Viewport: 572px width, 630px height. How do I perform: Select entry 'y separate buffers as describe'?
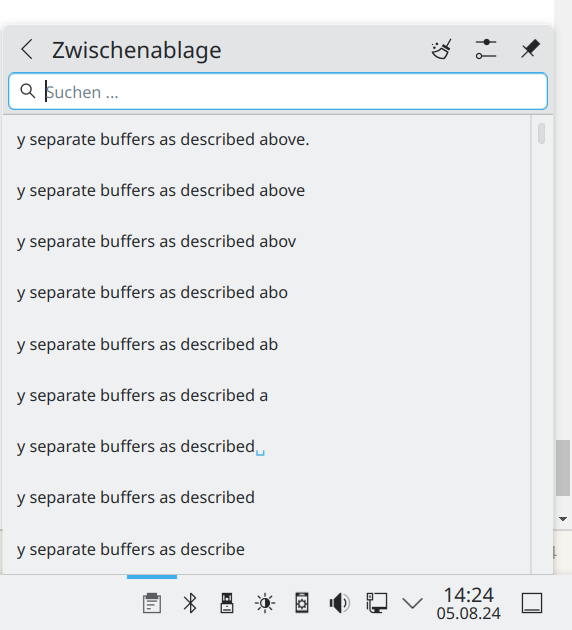[x=267, y=549]
